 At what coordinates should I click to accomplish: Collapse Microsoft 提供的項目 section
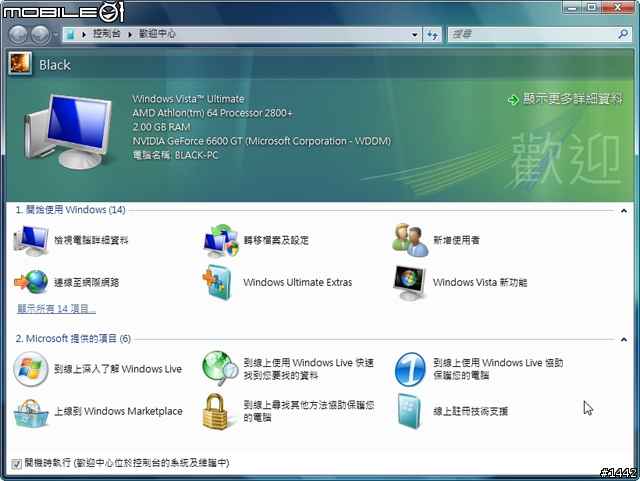624,339
